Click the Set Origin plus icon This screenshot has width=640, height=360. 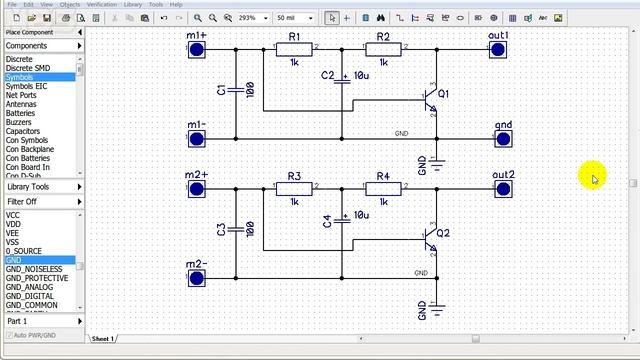[347, 18]
